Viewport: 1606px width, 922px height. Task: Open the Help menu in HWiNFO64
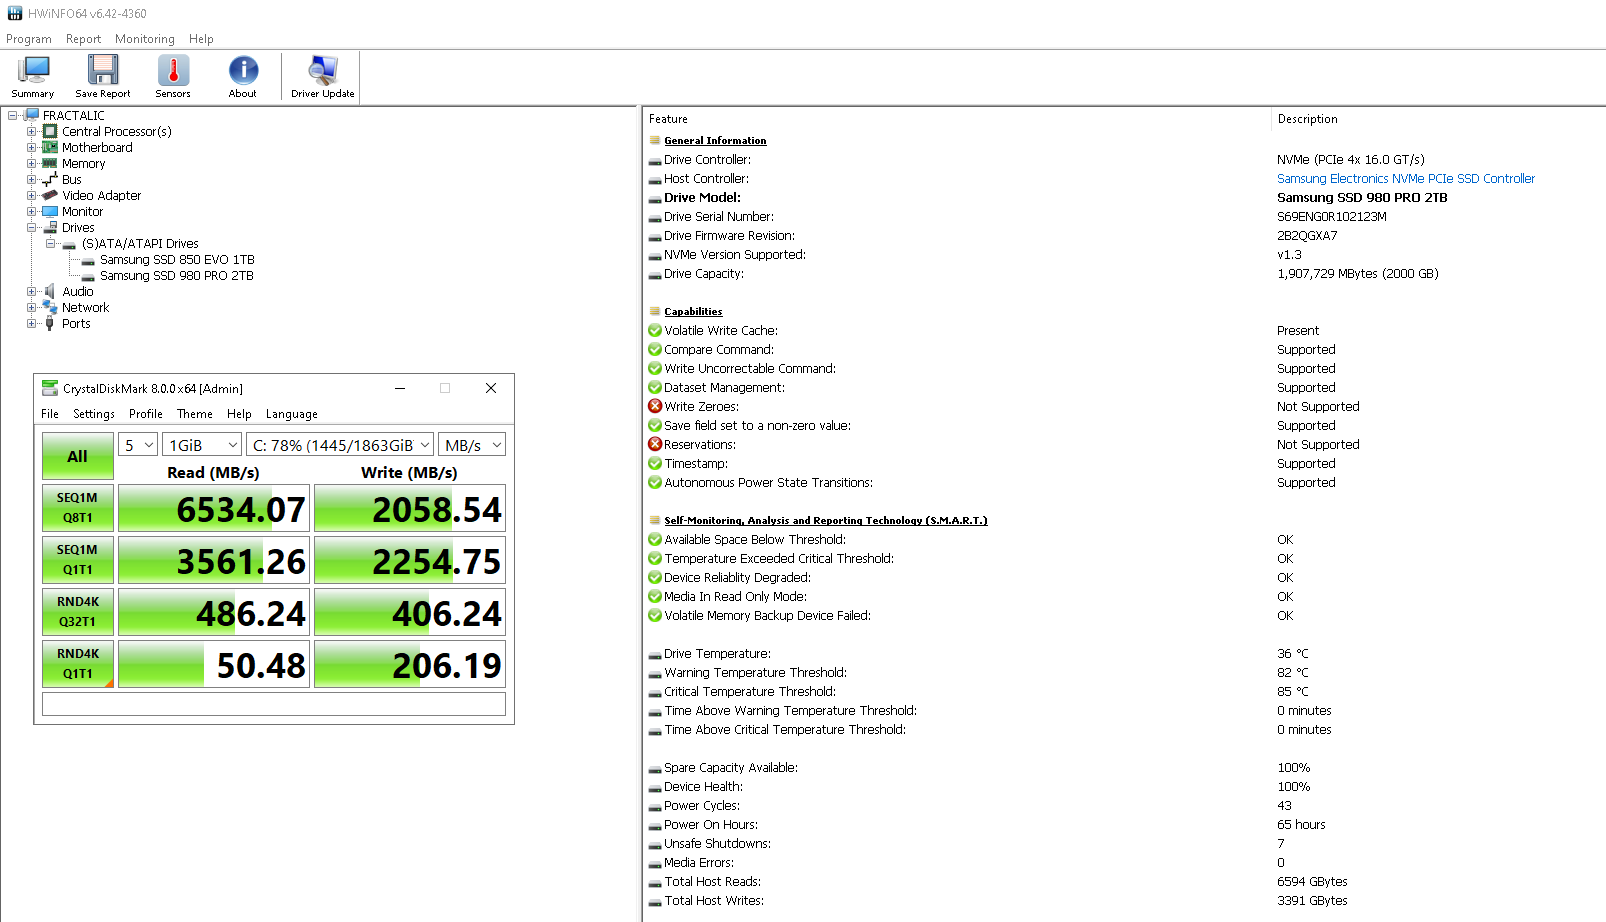pyautogui.click(x=201, y=39)
